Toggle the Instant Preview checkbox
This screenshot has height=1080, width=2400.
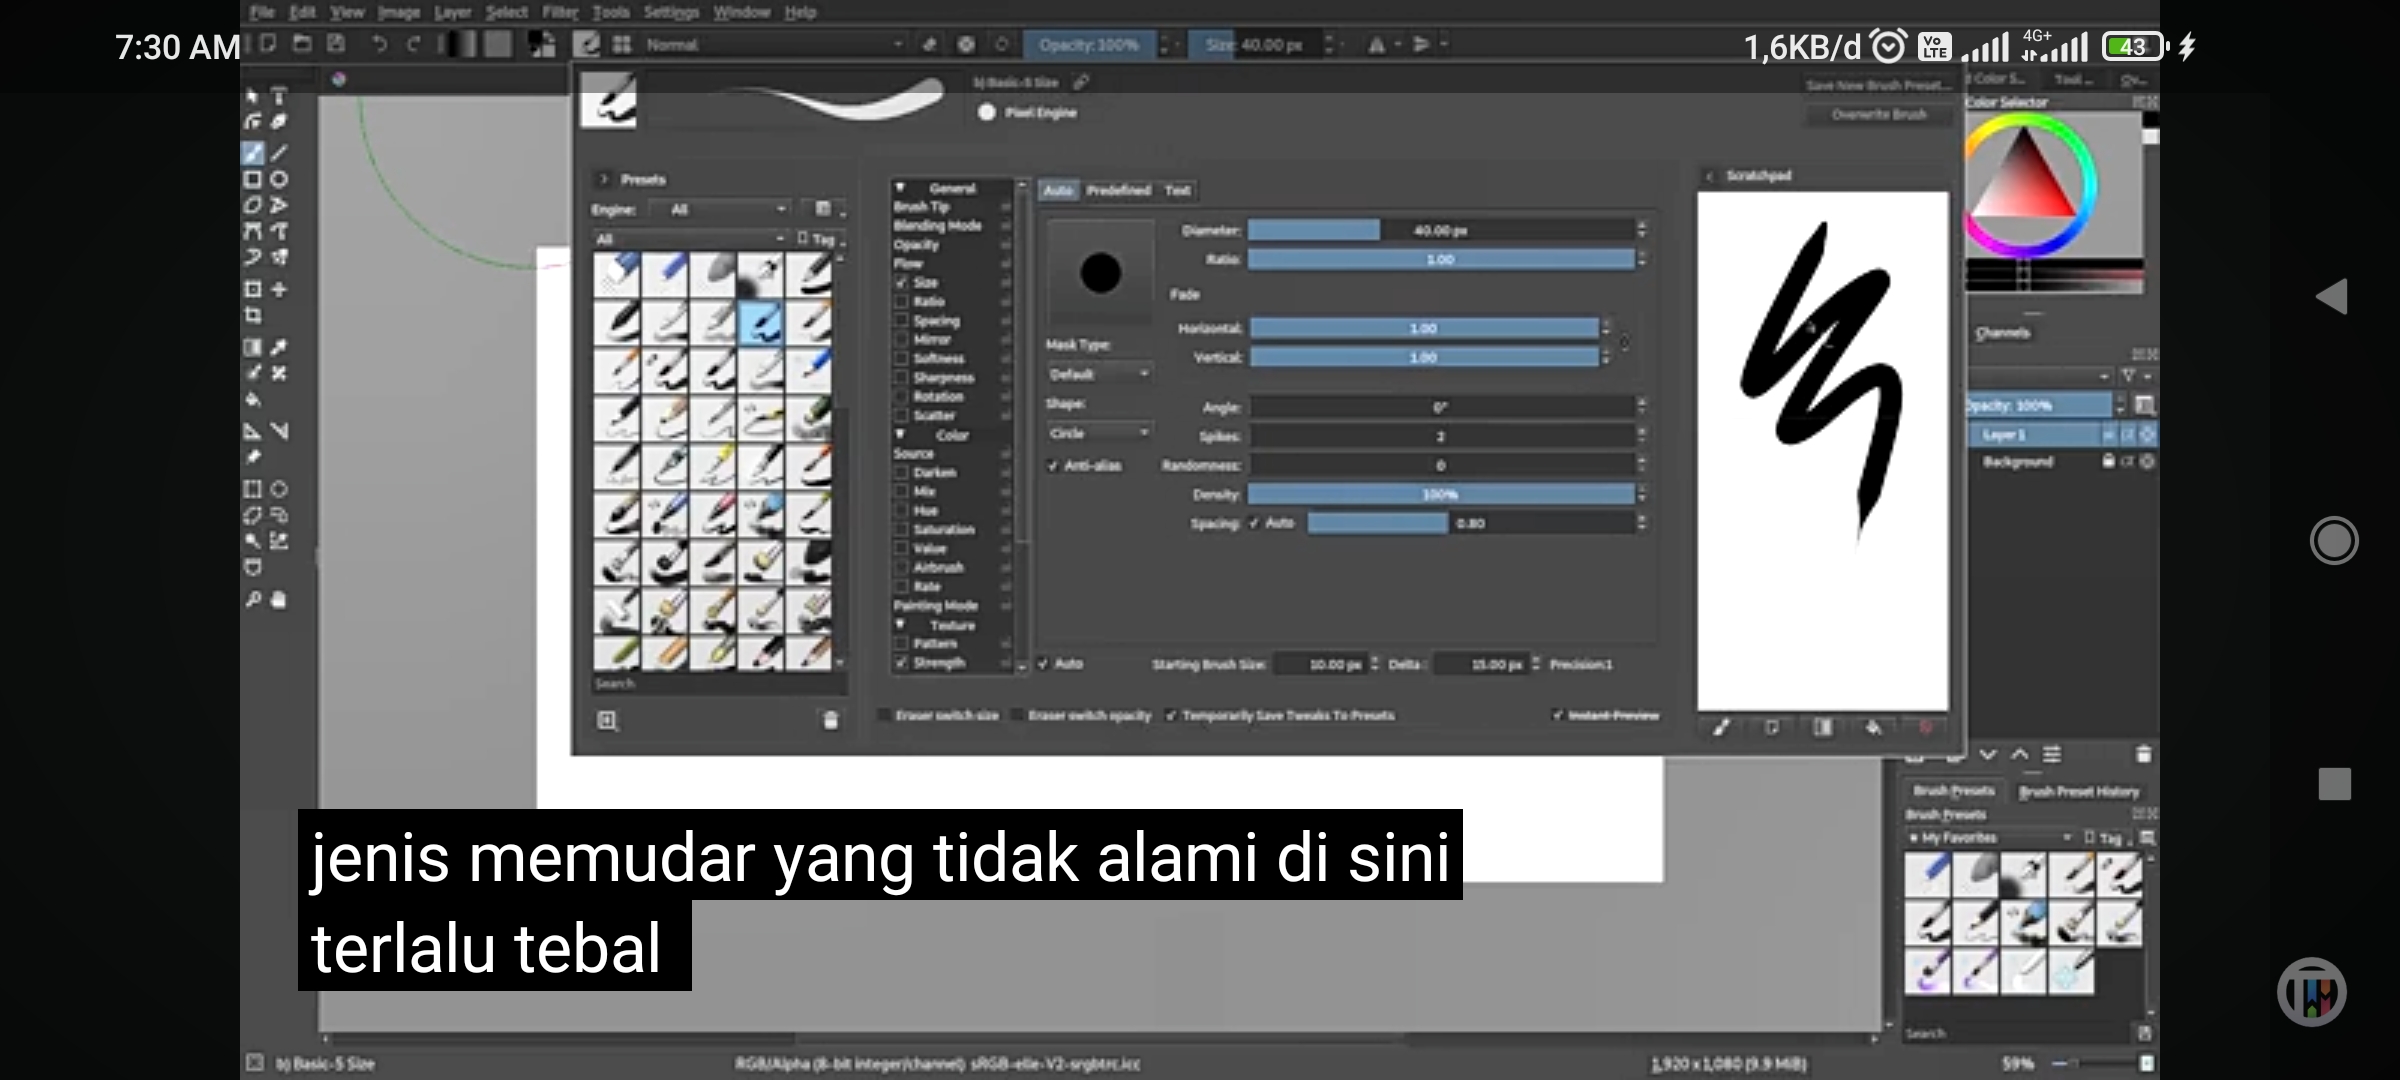(x=1558, y=715)
